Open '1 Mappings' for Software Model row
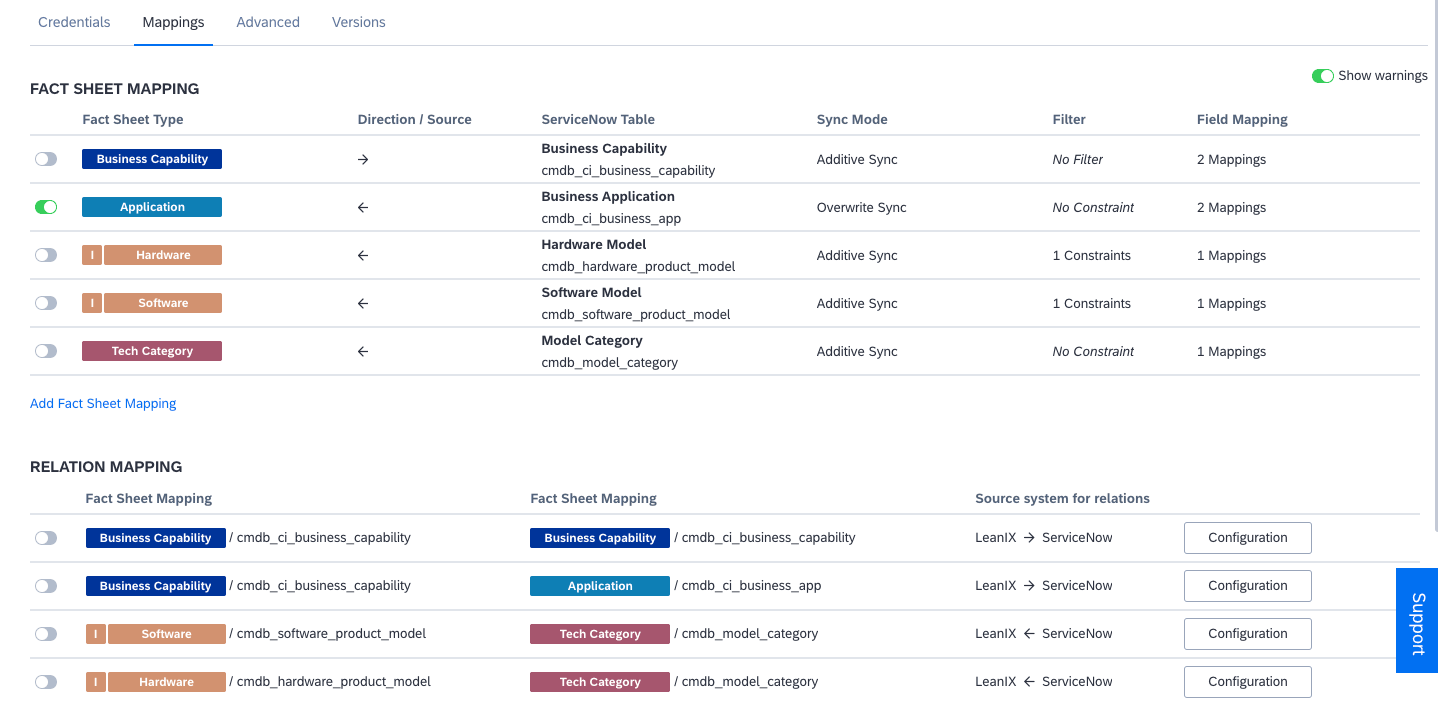Screen dimensions: 1438x702 click(1231, 304)
